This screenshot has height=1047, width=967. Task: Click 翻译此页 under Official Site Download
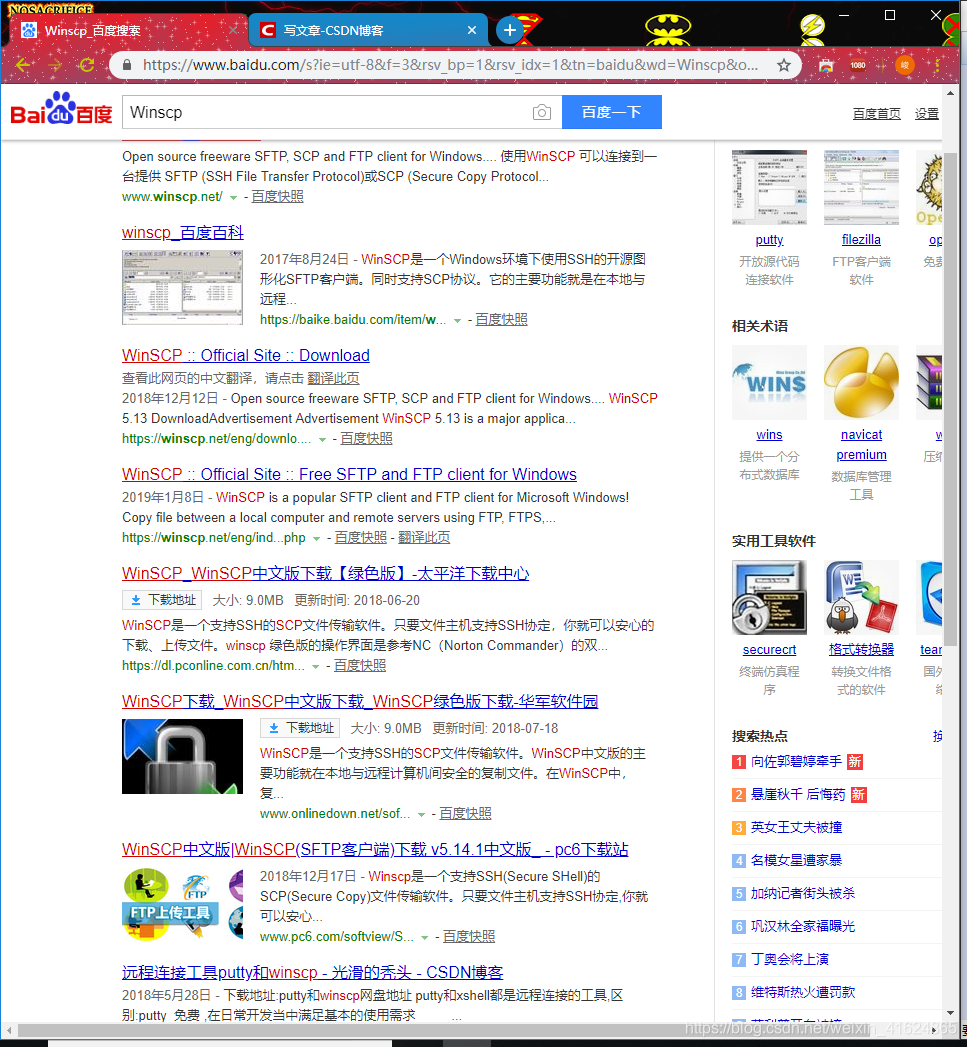pos(333,379)
